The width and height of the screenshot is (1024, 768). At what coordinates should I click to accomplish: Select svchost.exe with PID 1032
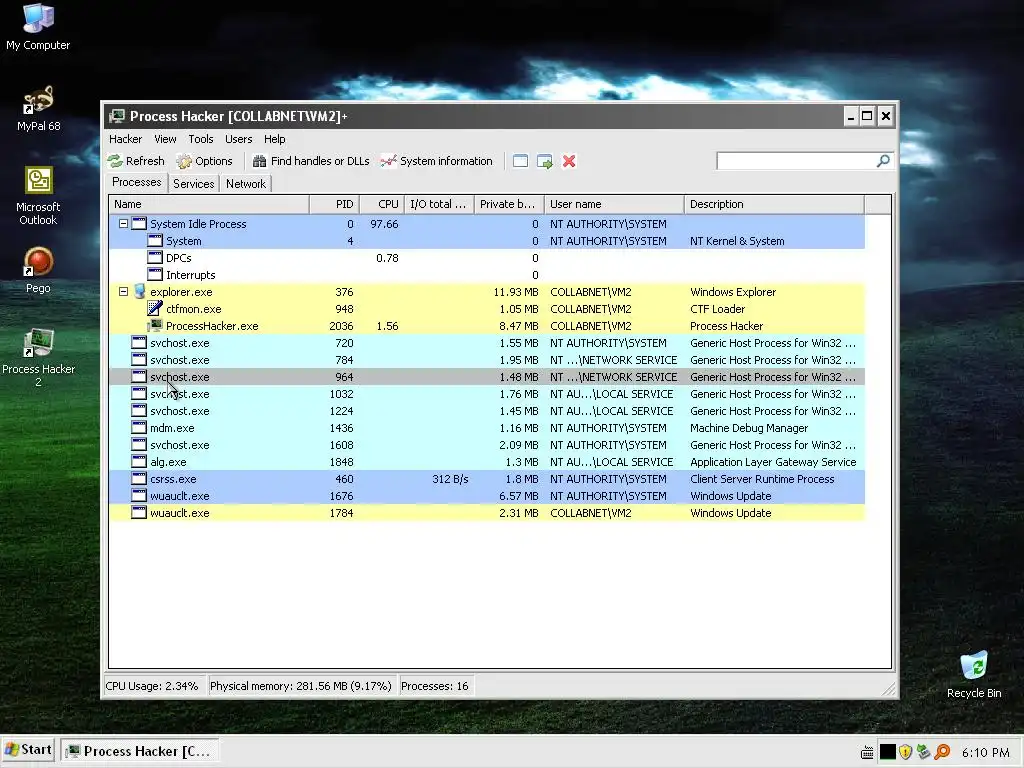tap(487, 394)
